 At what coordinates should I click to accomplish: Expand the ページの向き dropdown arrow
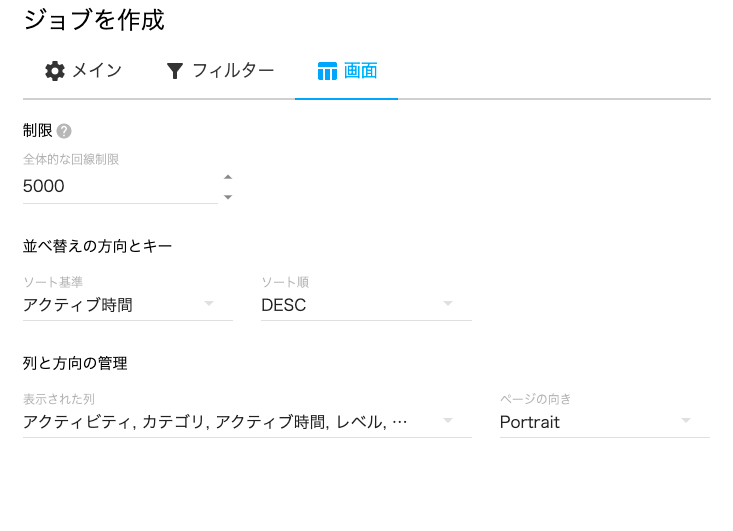(686, 421)
